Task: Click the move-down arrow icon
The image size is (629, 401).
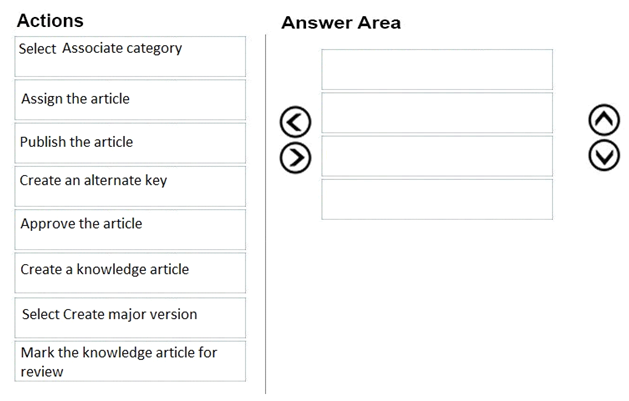Action: 604,155
